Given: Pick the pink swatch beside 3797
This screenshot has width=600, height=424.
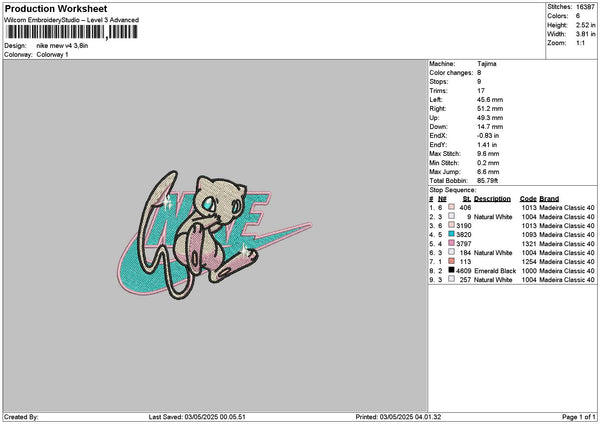Looking at the screenshot, I should coord(452,243).
